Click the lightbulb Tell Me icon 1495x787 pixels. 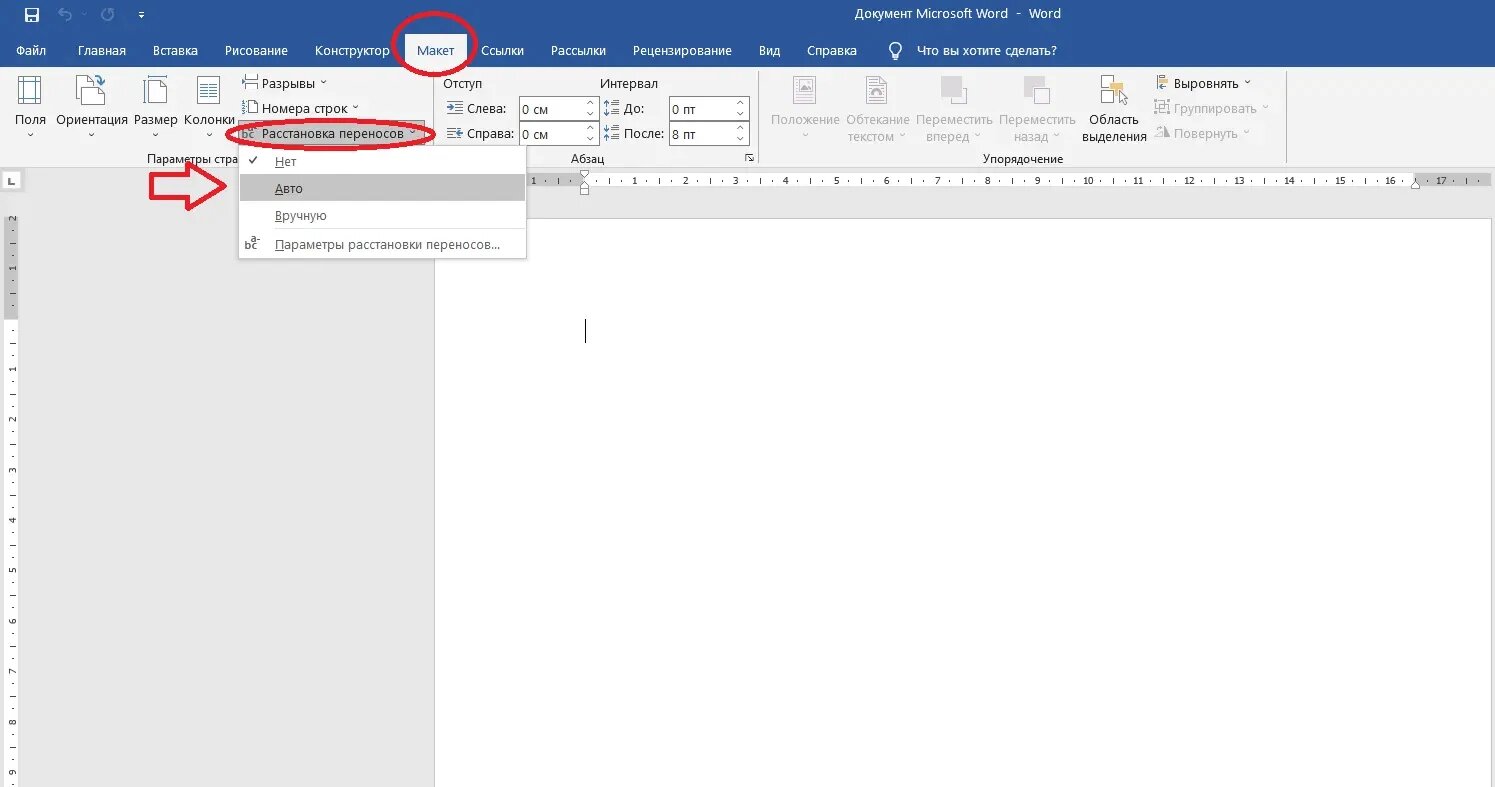tap(895, 50)
